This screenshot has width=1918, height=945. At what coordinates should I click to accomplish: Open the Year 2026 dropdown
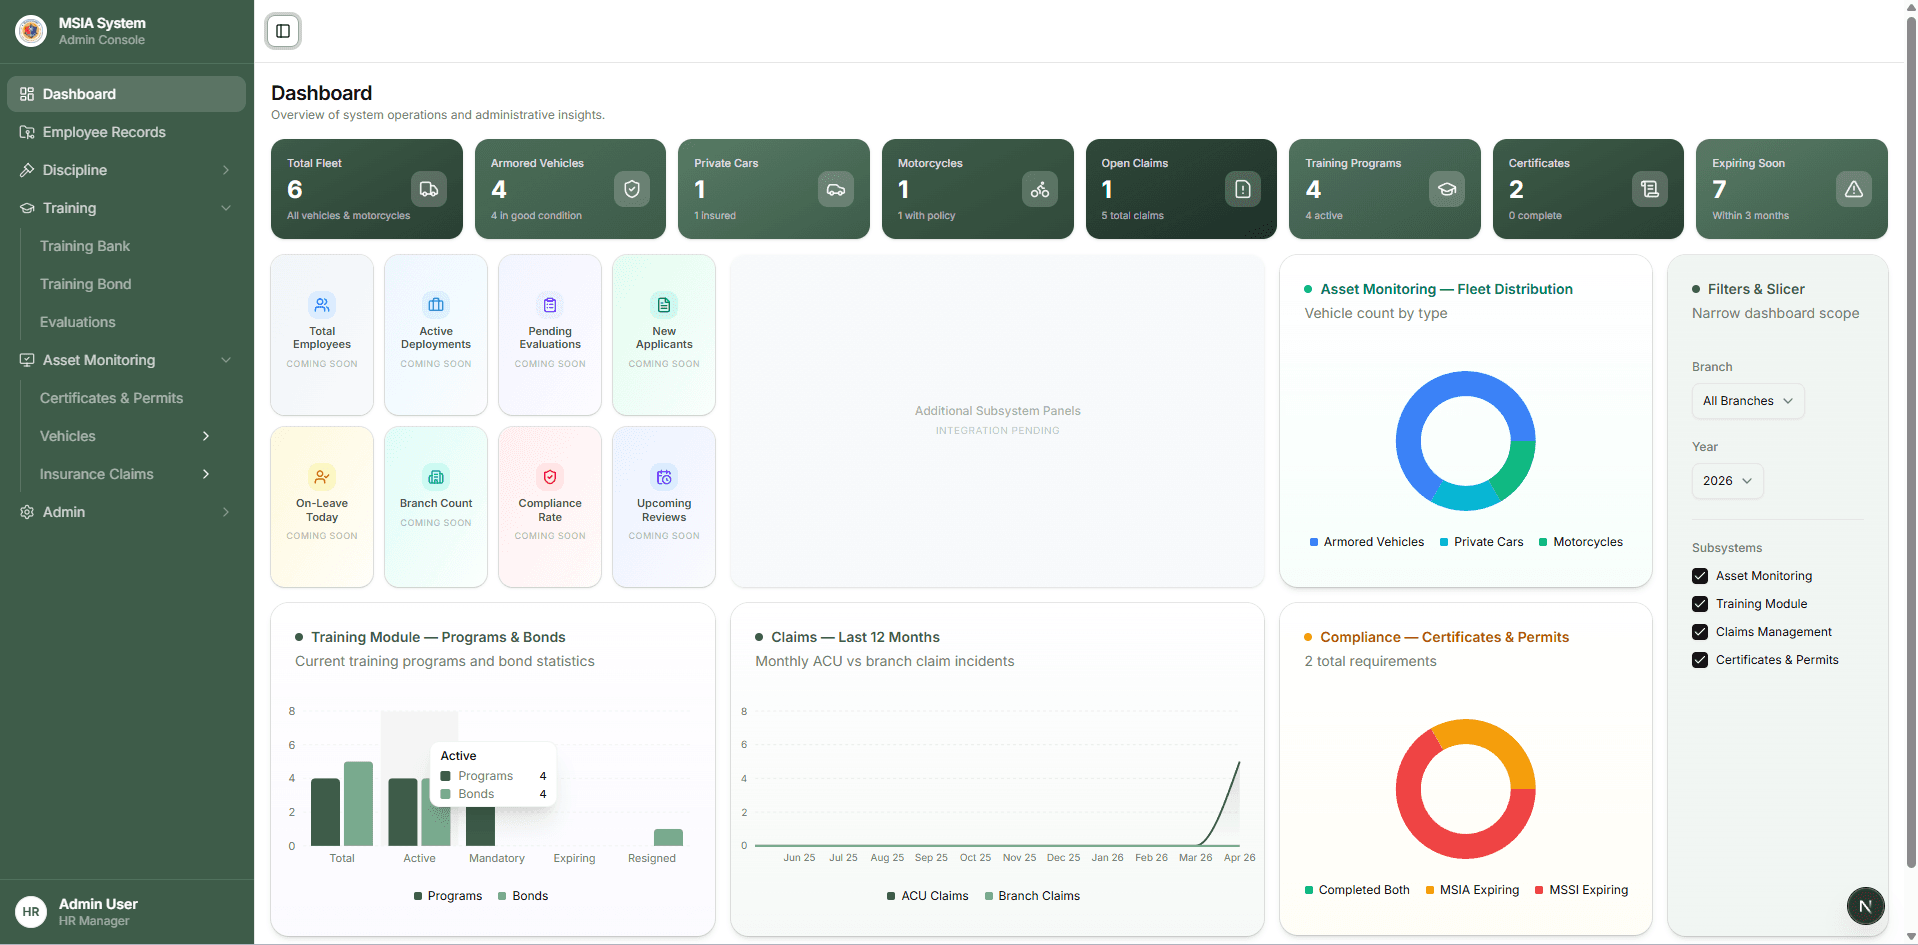1727,481
